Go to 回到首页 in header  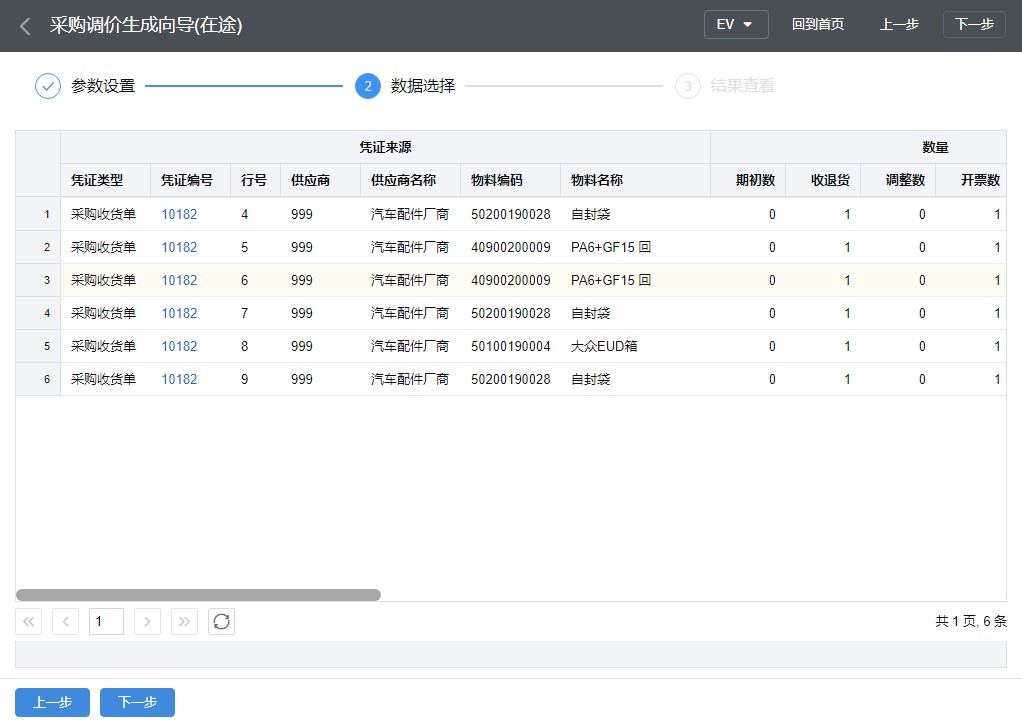click(x=817, y=25)
